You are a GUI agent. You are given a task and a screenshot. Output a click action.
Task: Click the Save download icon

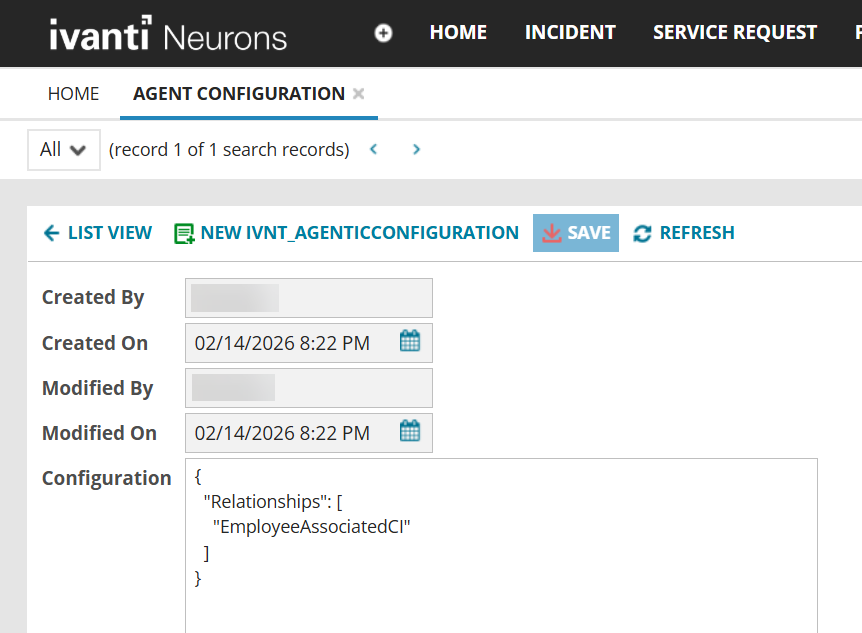point(551,233)
